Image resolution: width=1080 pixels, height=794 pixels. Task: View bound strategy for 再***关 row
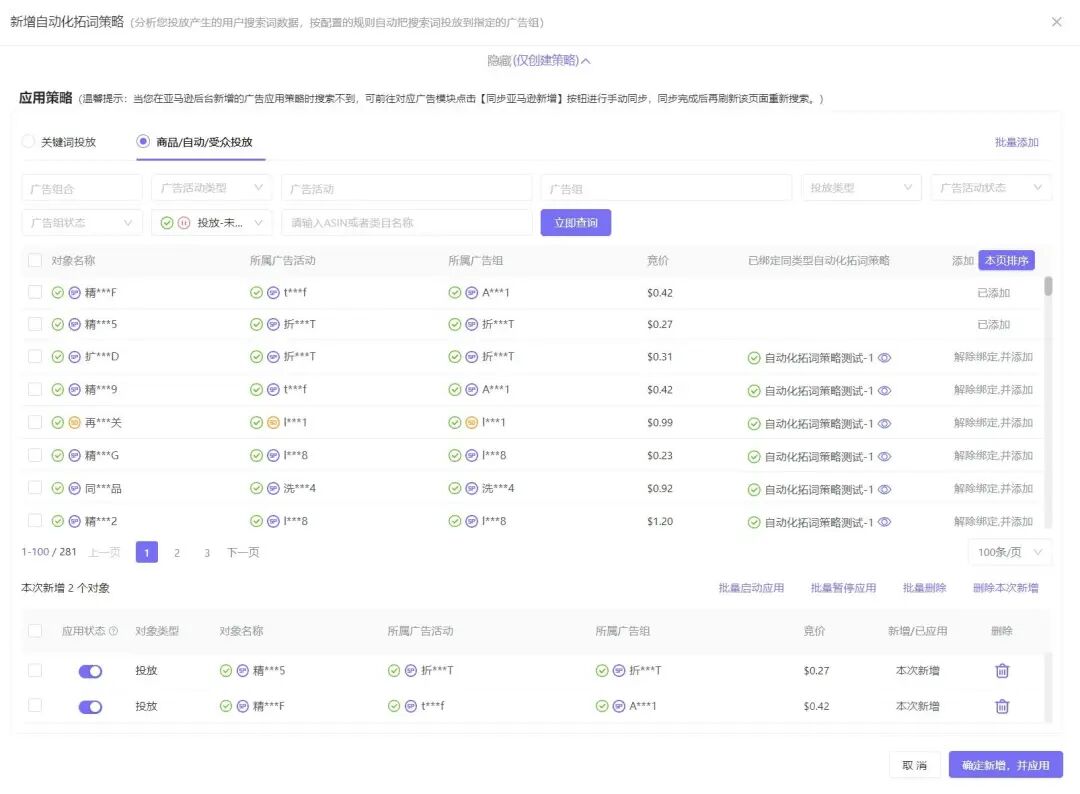point(885,424)
